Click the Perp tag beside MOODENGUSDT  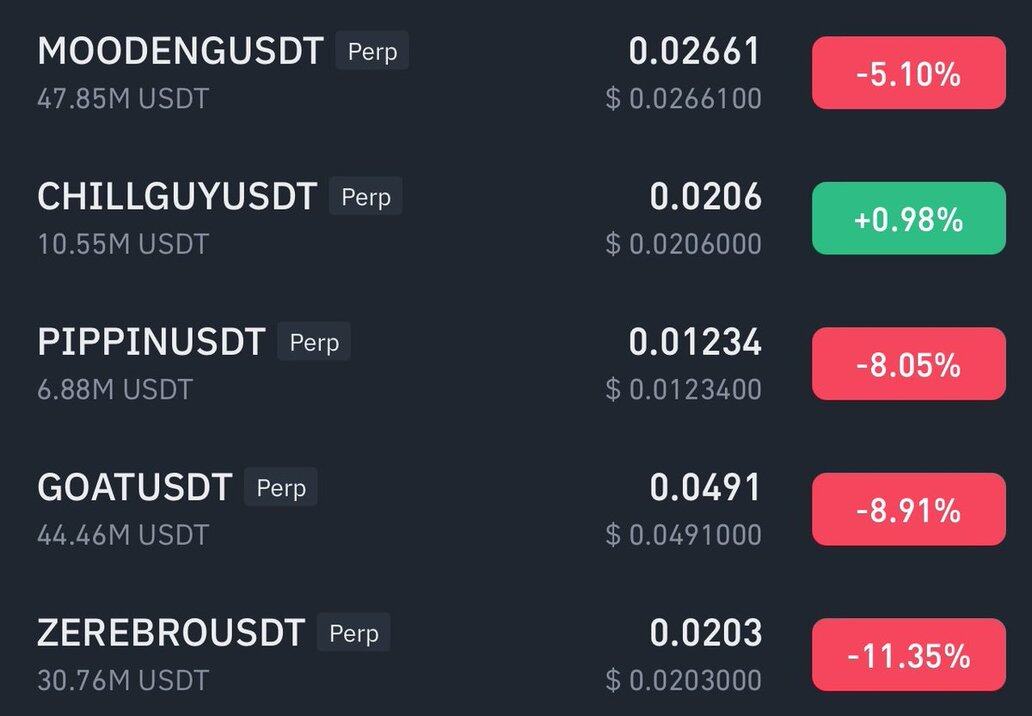tap(372, 51)
